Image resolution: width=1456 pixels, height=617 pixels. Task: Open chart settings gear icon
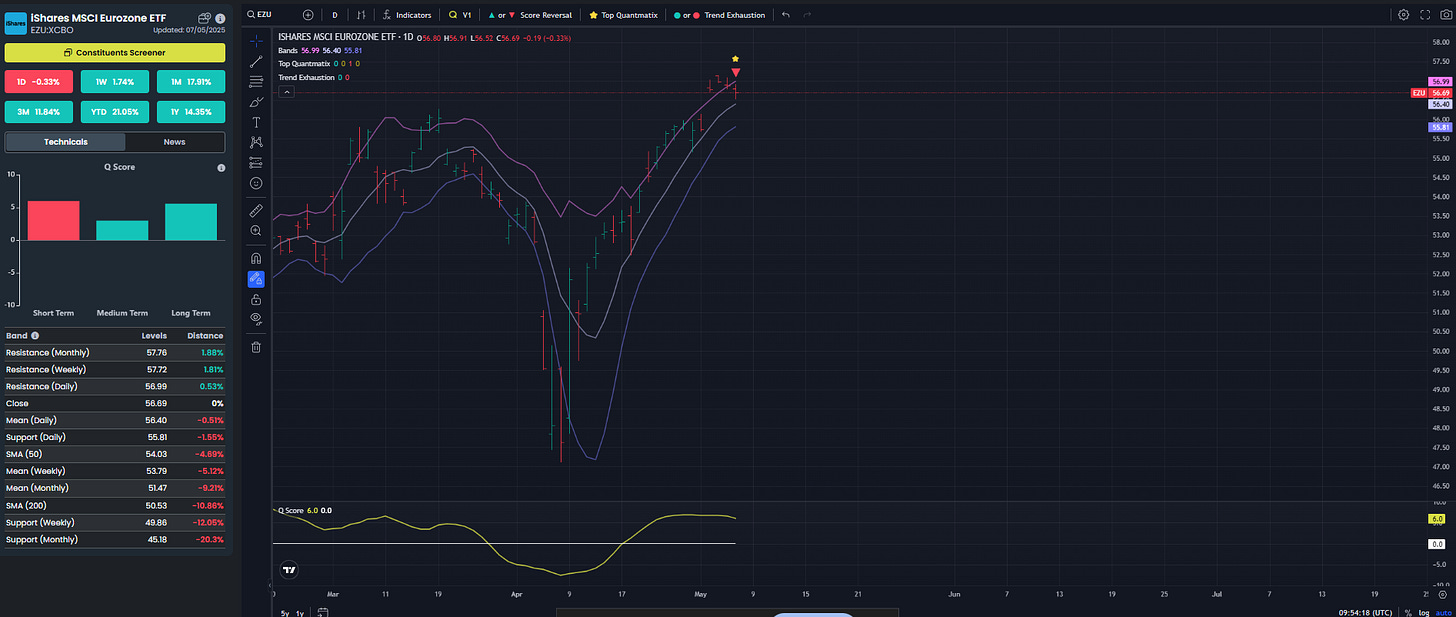click(1404, 15)
